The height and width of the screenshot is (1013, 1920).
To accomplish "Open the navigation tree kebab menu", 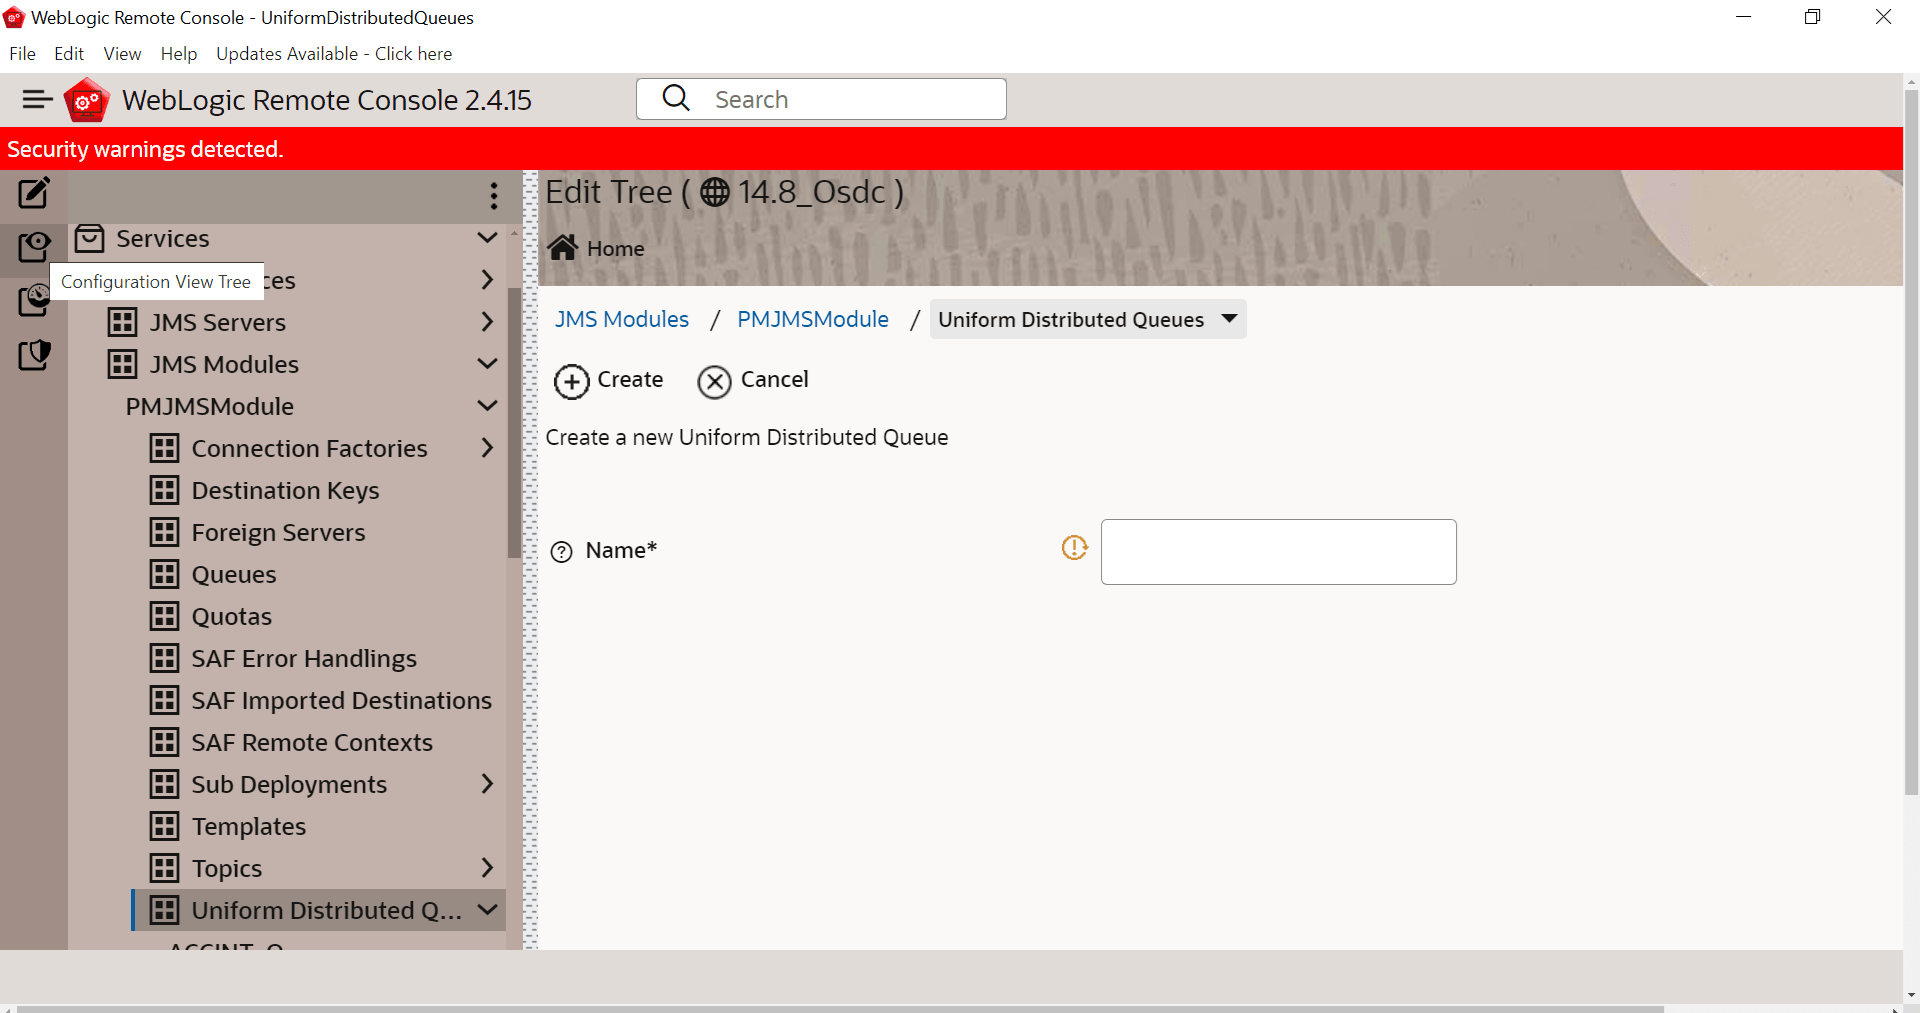I will (494, 195).
